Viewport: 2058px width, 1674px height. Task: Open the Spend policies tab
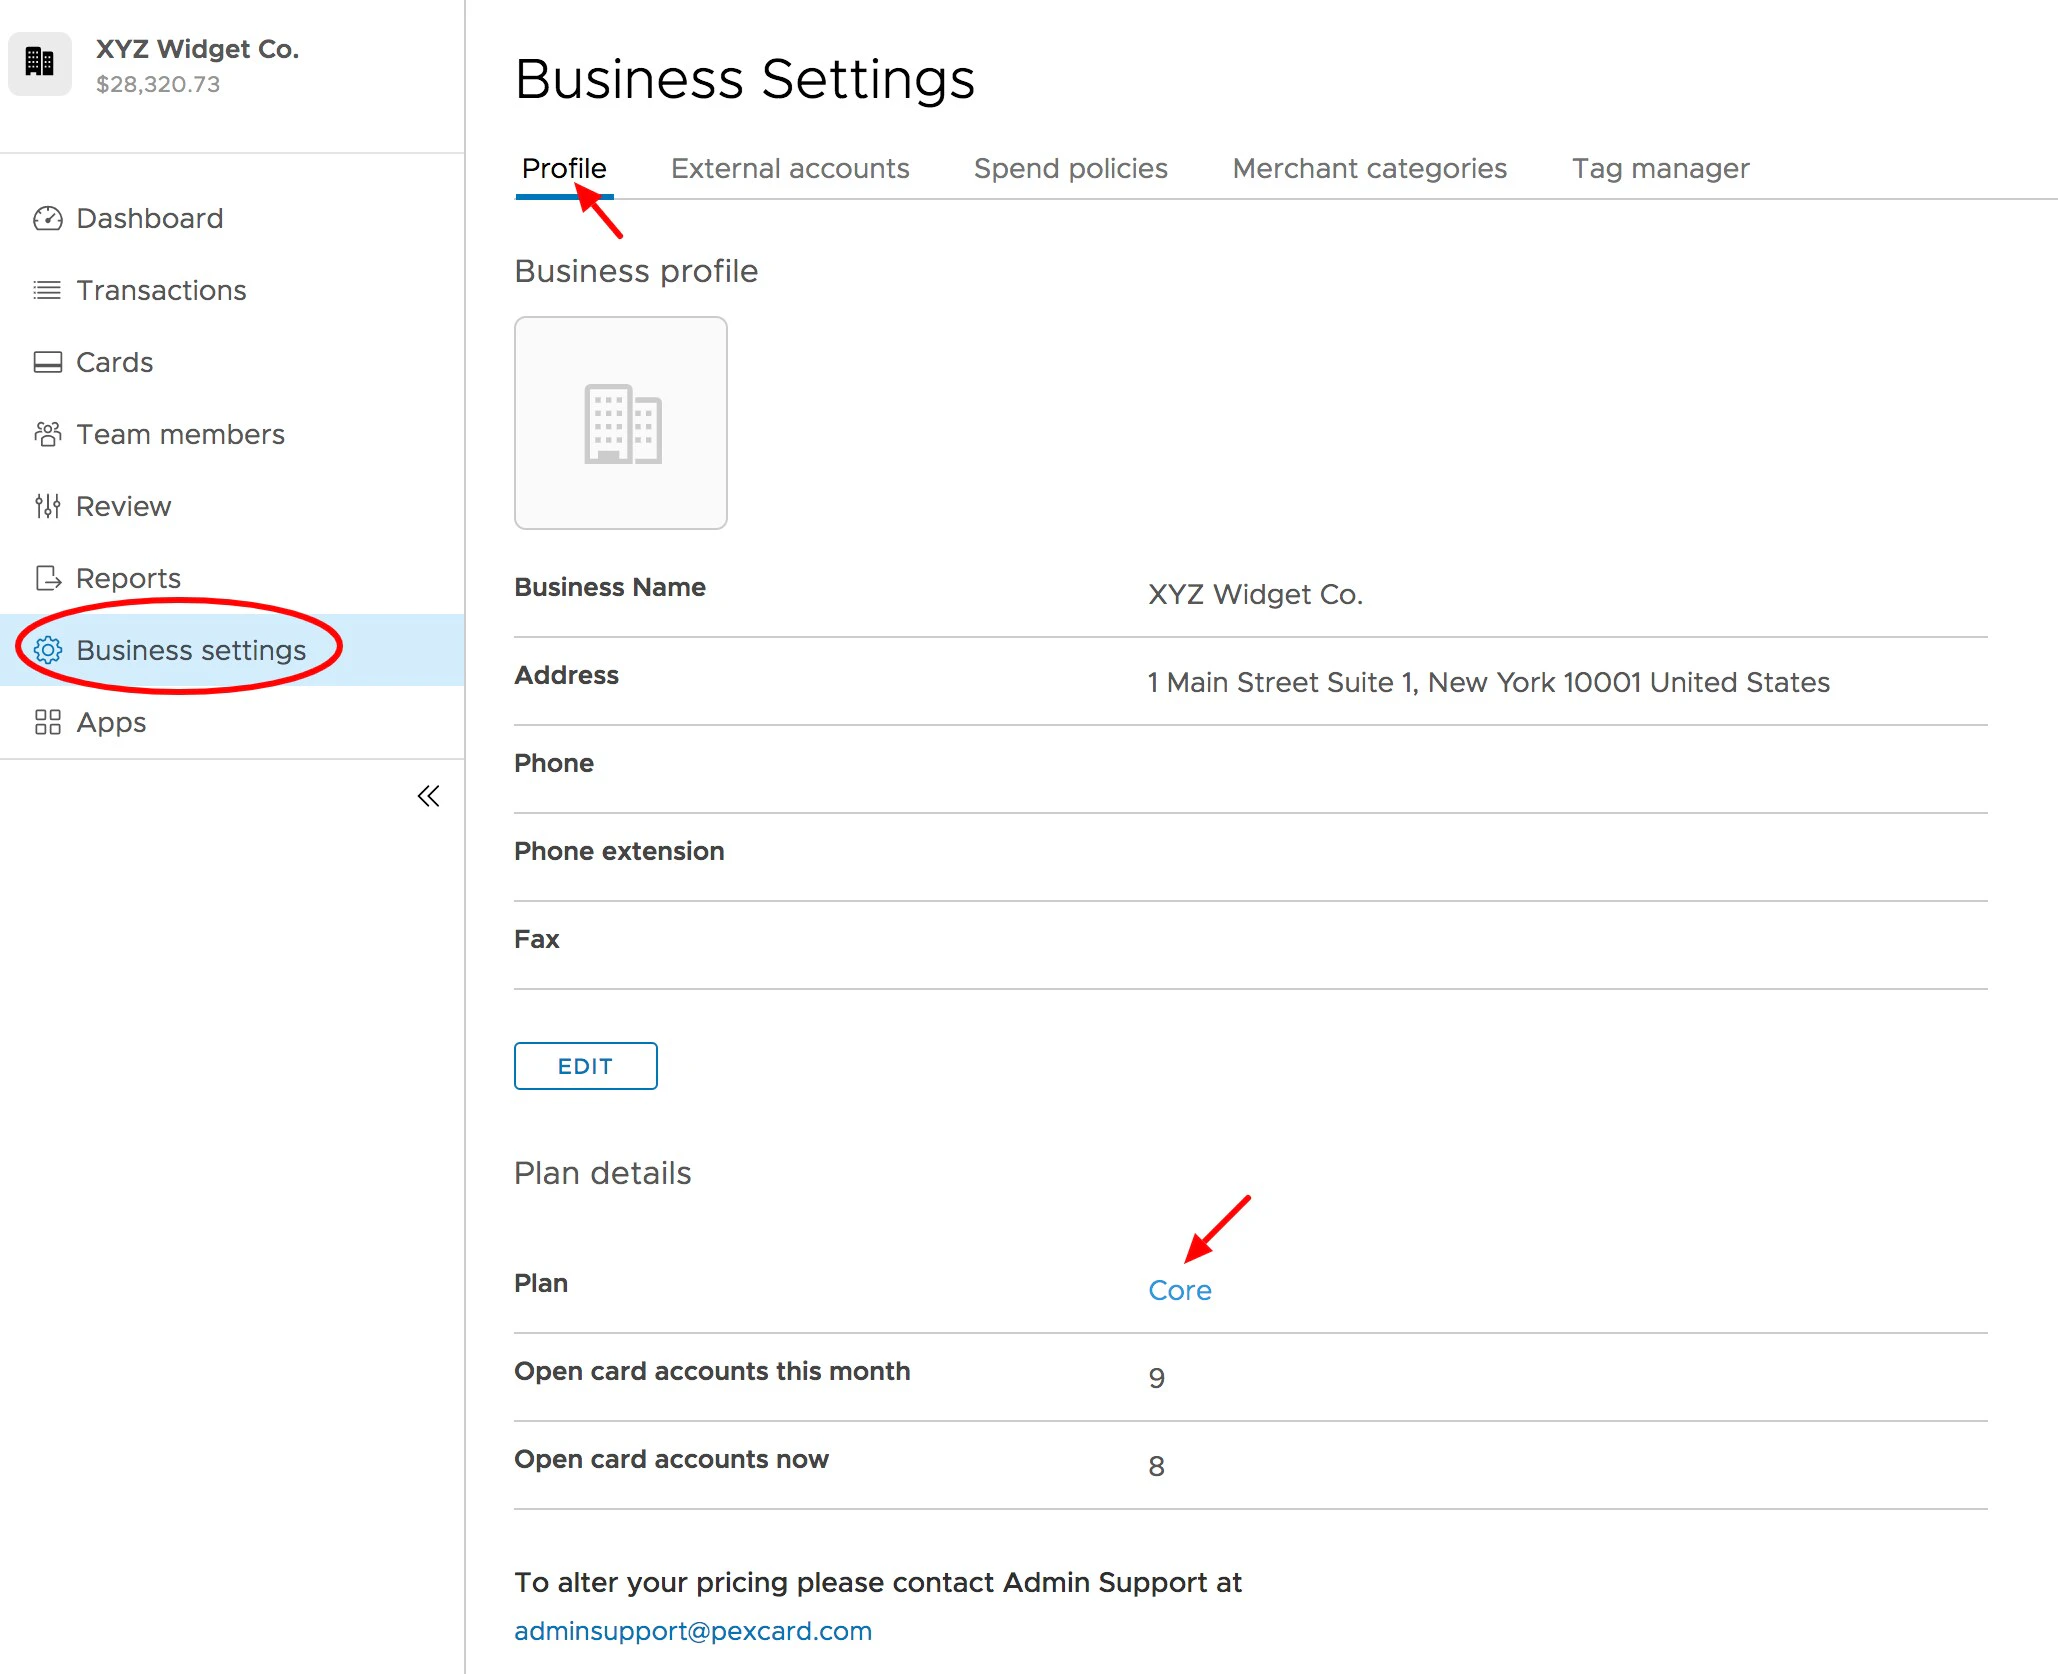point(1070,169)
